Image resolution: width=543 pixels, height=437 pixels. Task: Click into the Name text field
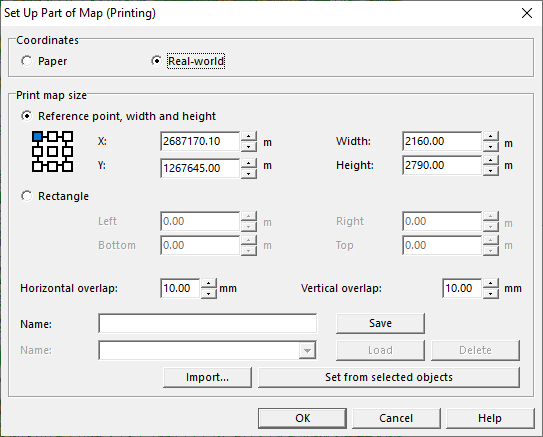[x=207, y=323]
